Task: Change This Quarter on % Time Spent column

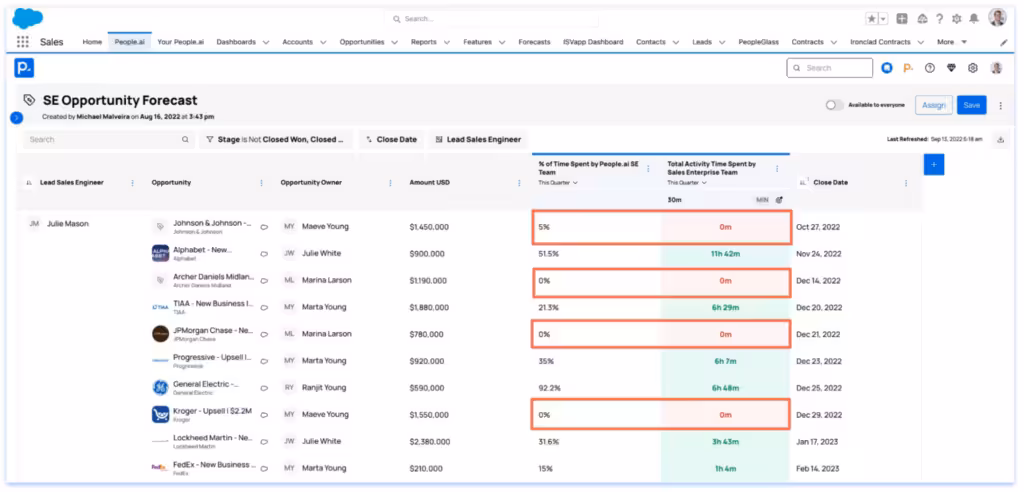Action: coord(558,183)
